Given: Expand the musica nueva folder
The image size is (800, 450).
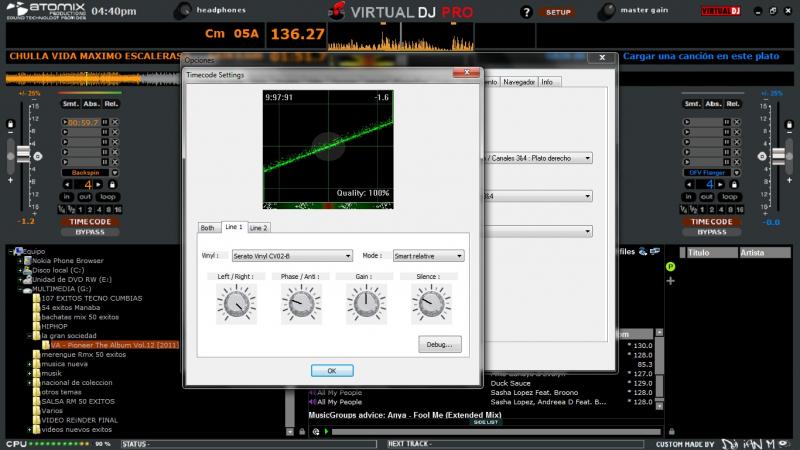Looking at the screenshot, I should [x=30, y=364].
